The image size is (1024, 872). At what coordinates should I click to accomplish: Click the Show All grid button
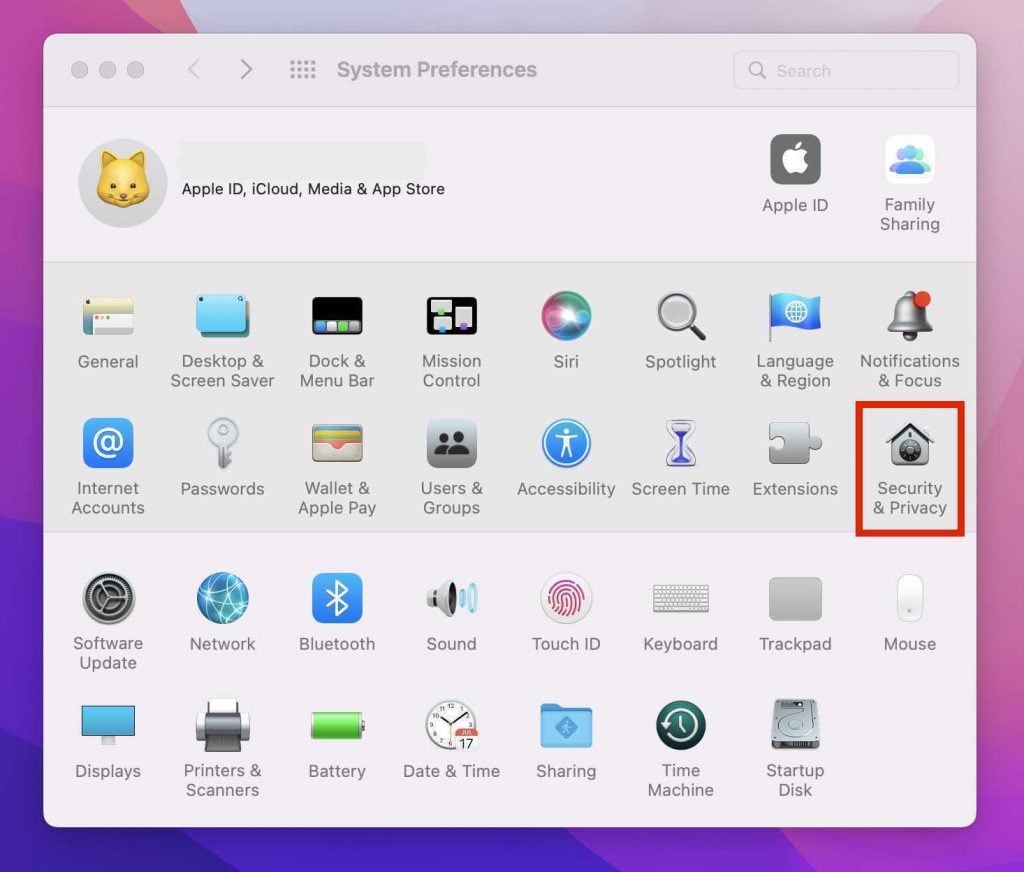[x=302, y=70]
